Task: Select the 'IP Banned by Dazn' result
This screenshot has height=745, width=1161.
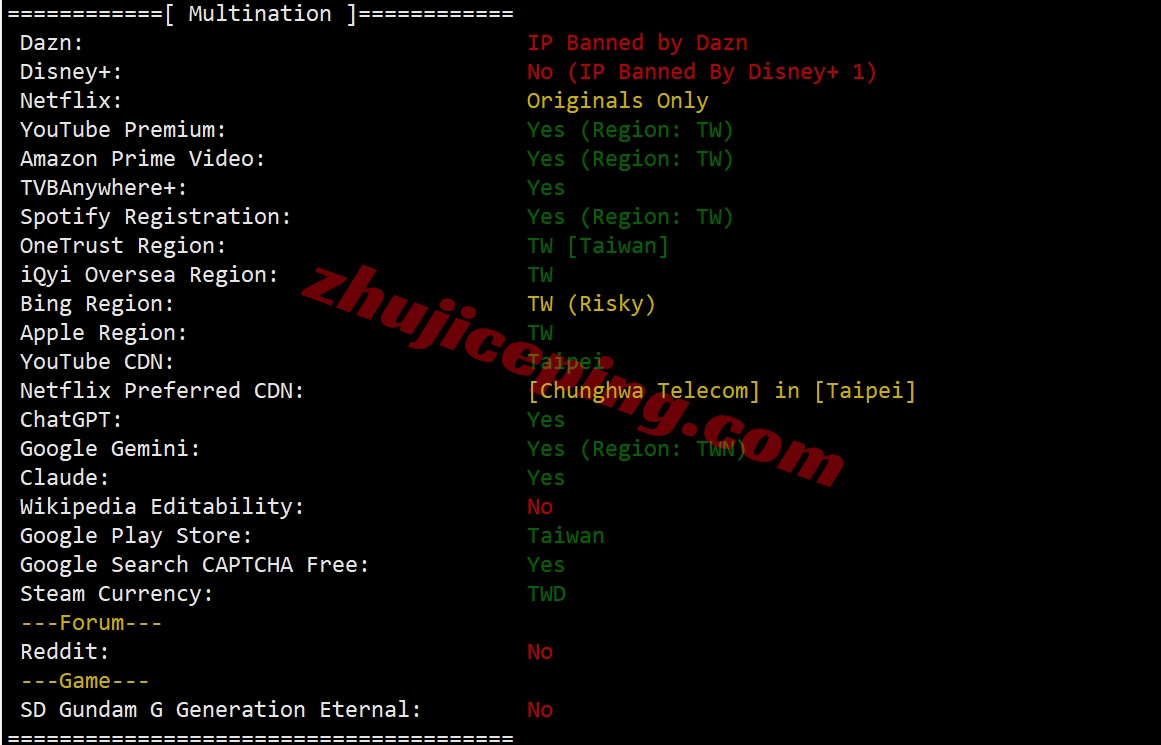Action: [x=638, y=43]
